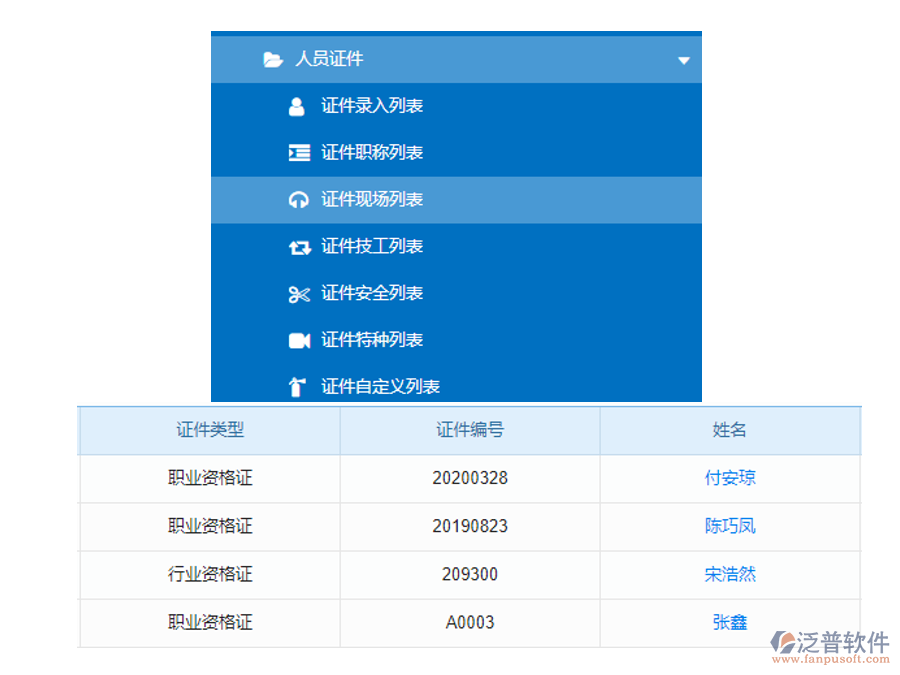The height and width of the screenshot is (675, 900).
Task: Open 证件自定义列表 menu item
Action: [456, 384]
